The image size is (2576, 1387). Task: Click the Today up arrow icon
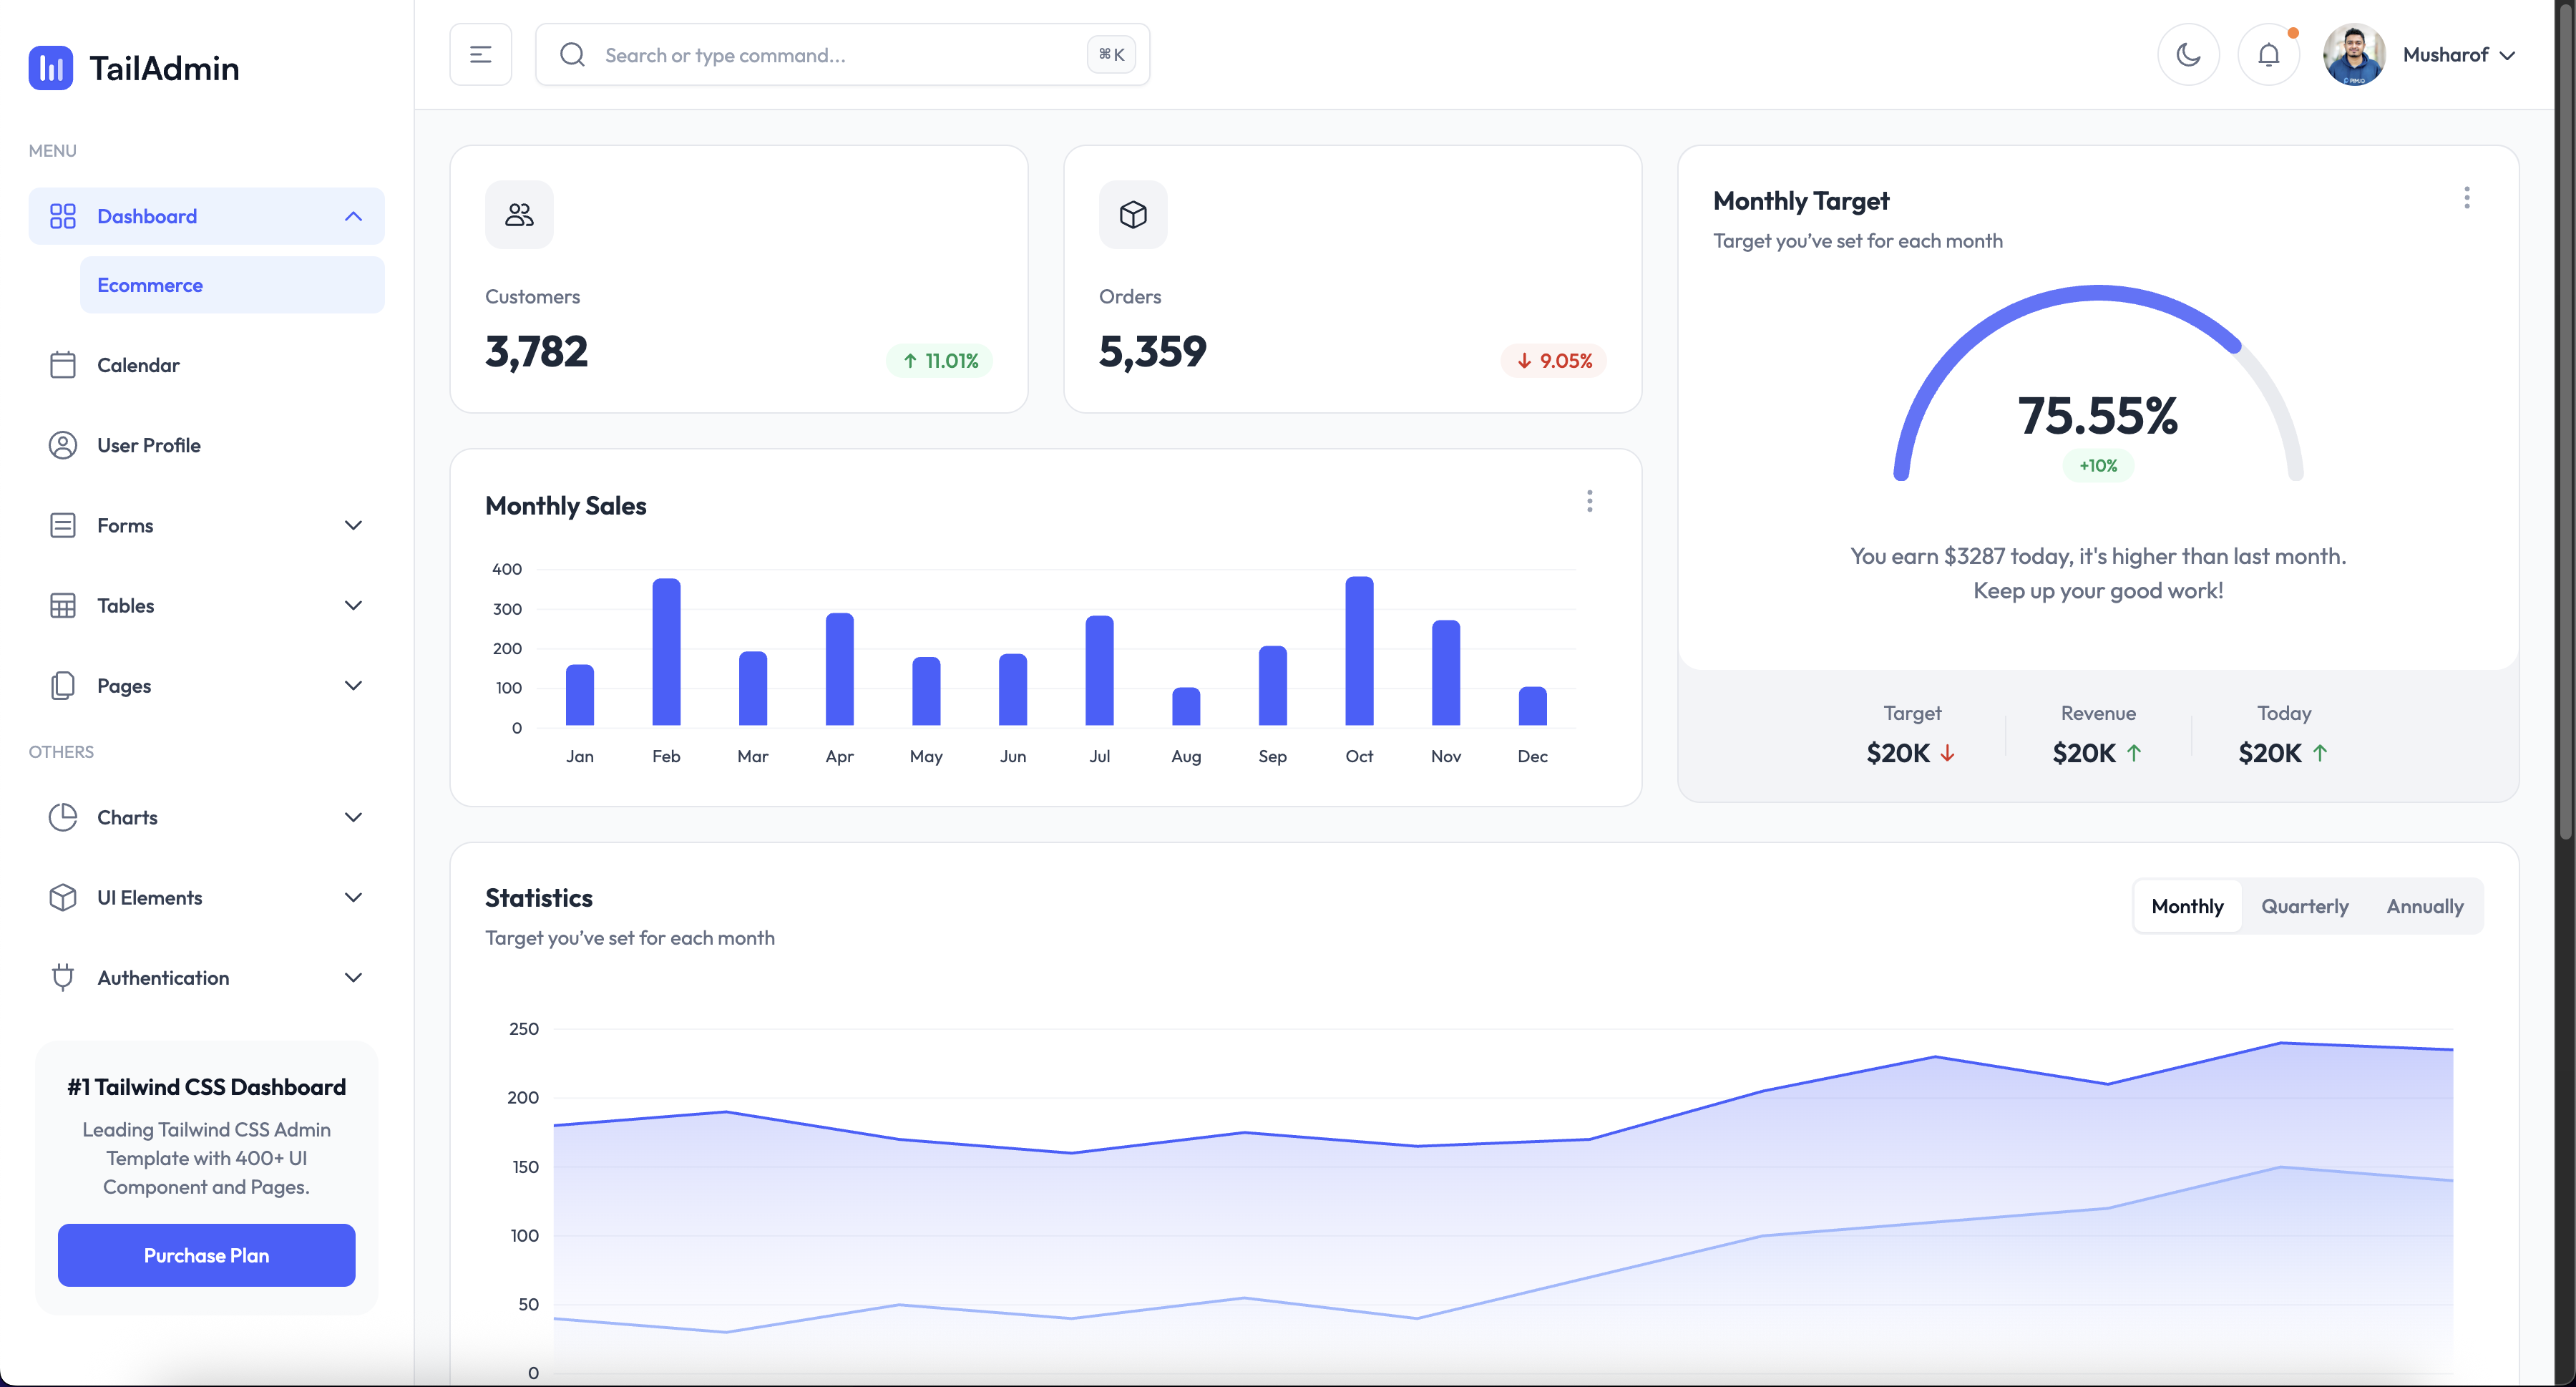2320,753
